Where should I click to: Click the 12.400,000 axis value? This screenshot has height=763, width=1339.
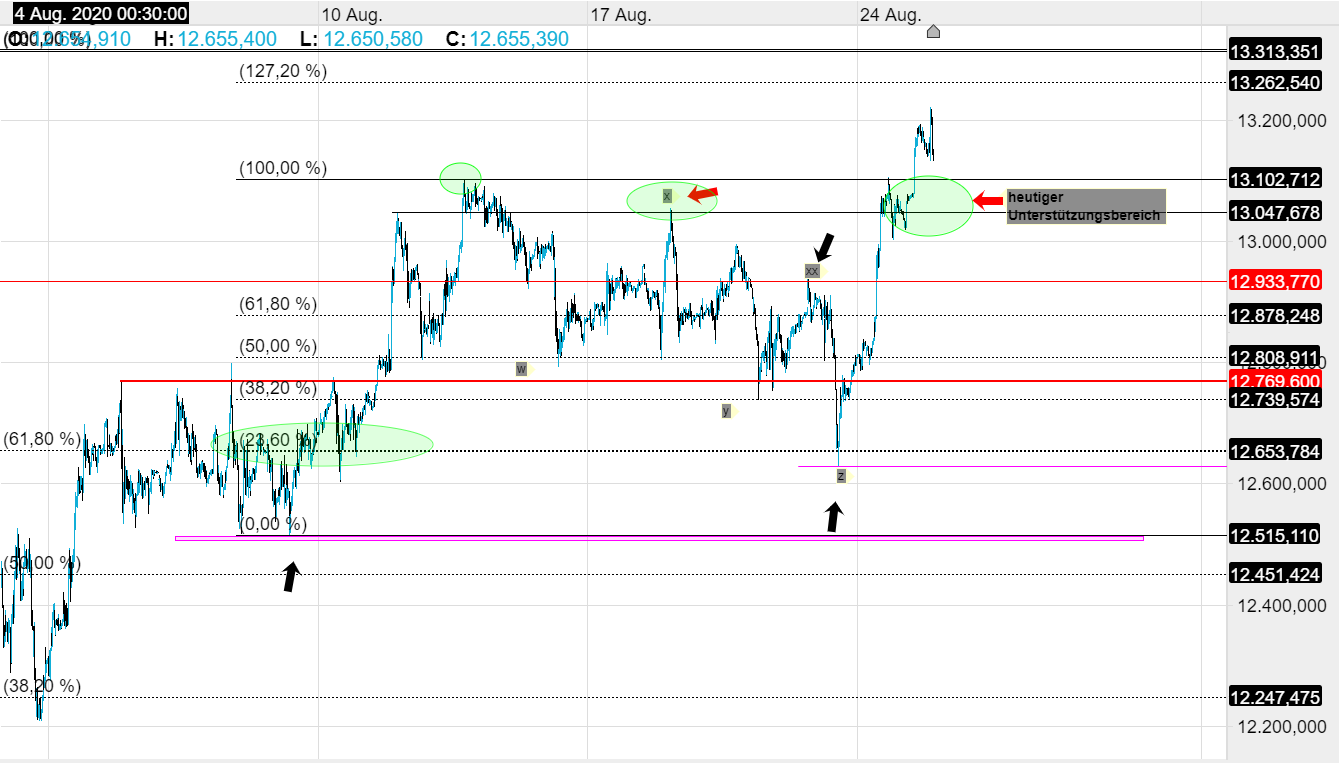(x=1280, y=605)
